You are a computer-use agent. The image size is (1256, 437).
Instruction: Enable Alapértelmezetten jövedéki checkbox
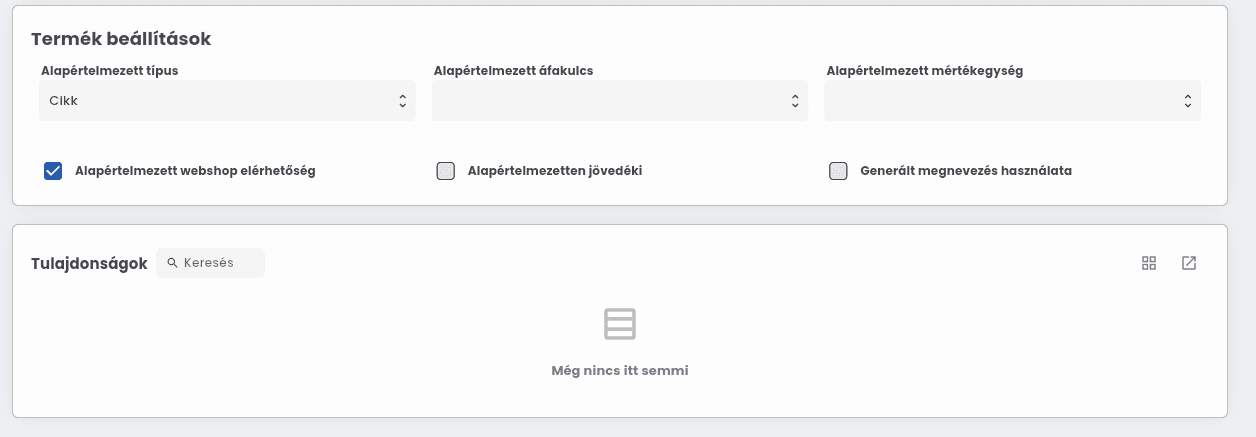click(x=446, y=171)
